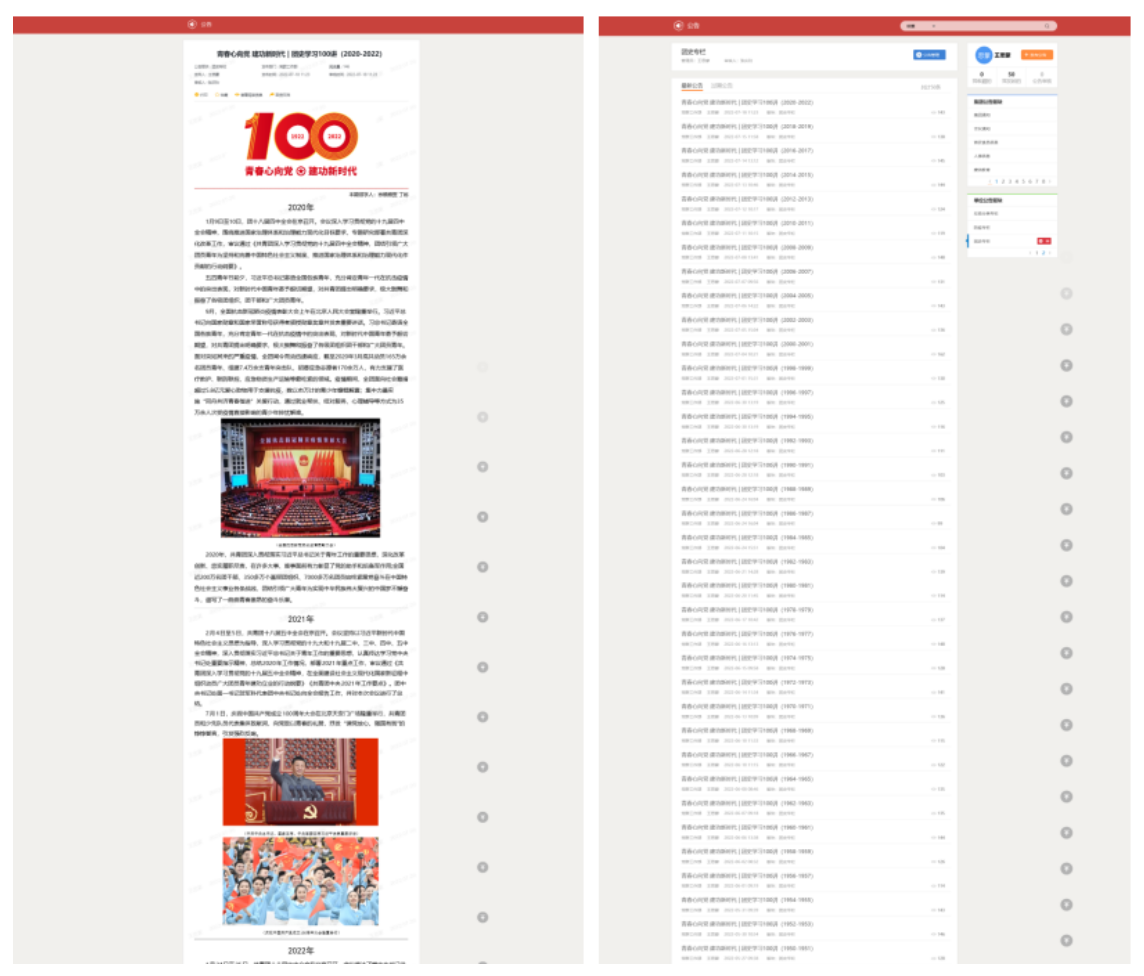The width and height of the screenshot is (1144, 976).
Task: Open the list entry for 团史学习100讲 (1980-1981)
Action: click(747, 586)
